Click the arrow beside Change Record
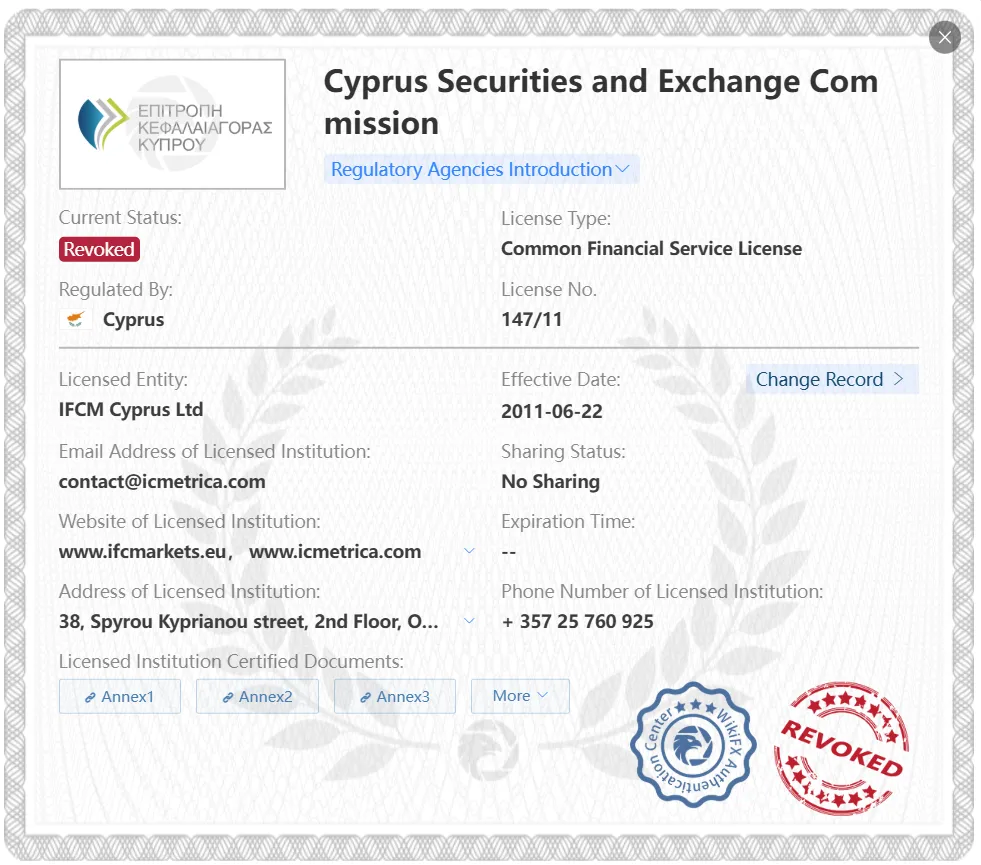981x865 pixels. [898, 379]
